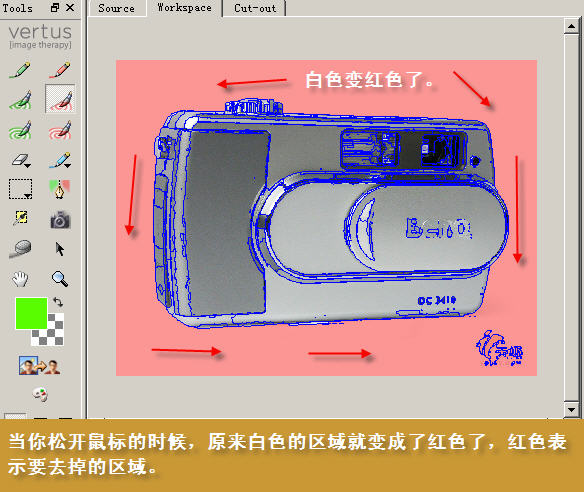Undock the Tools panel
This screenshot has width=584, height=492.
click(x=55, y=7)
